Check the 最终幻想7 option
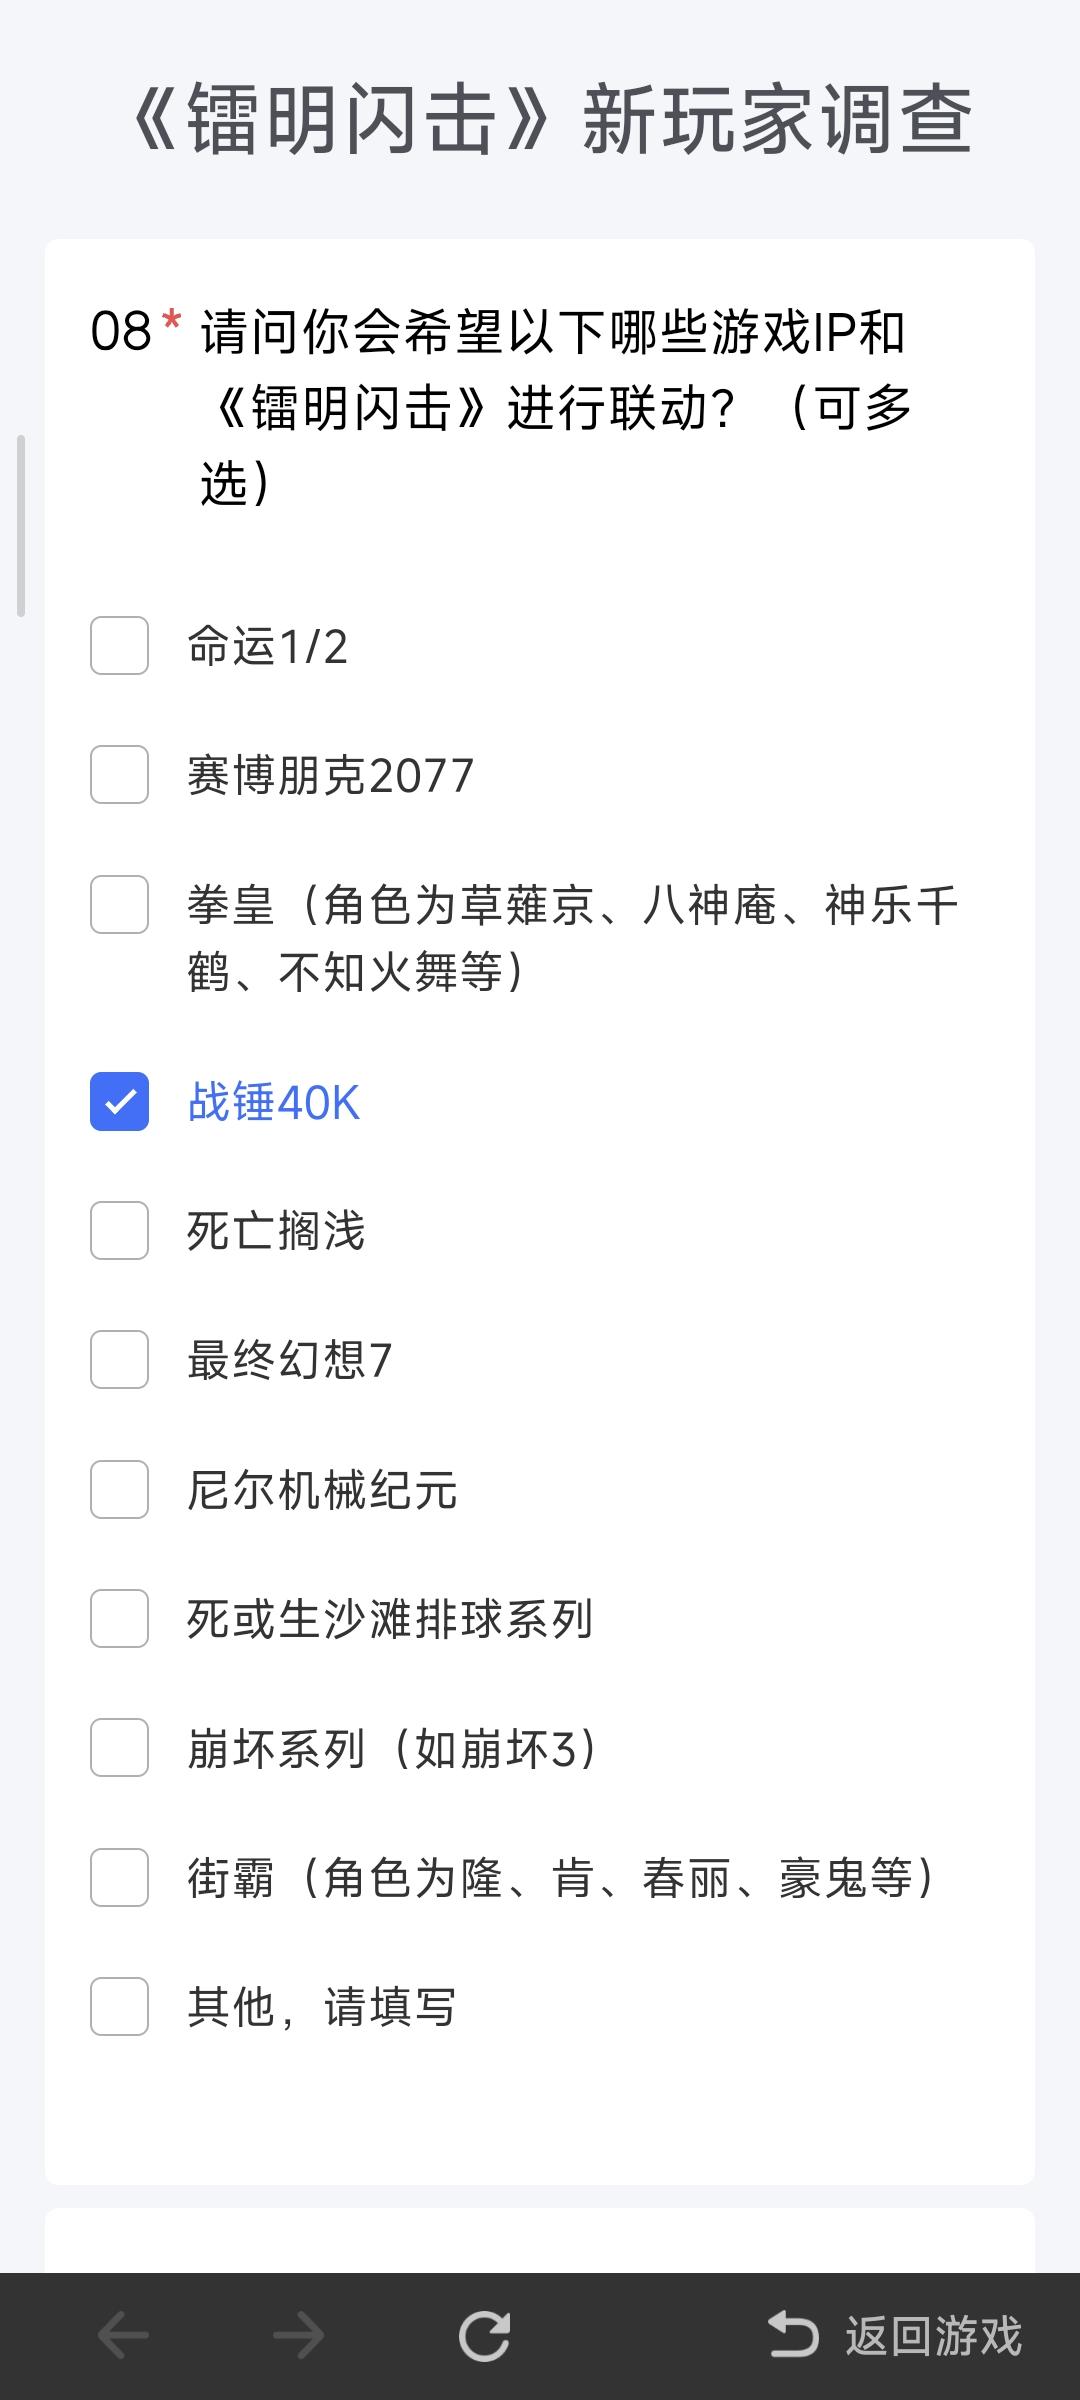The height and width of the screenshot is (2400, 1080). coord(120,1360)
